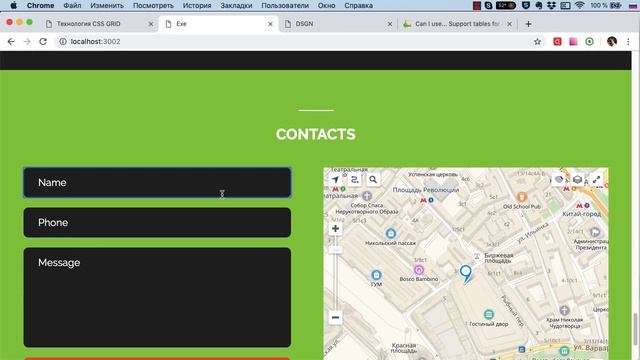Switch the Russian flag input source
640x360 pixels.
click(632, 6)
